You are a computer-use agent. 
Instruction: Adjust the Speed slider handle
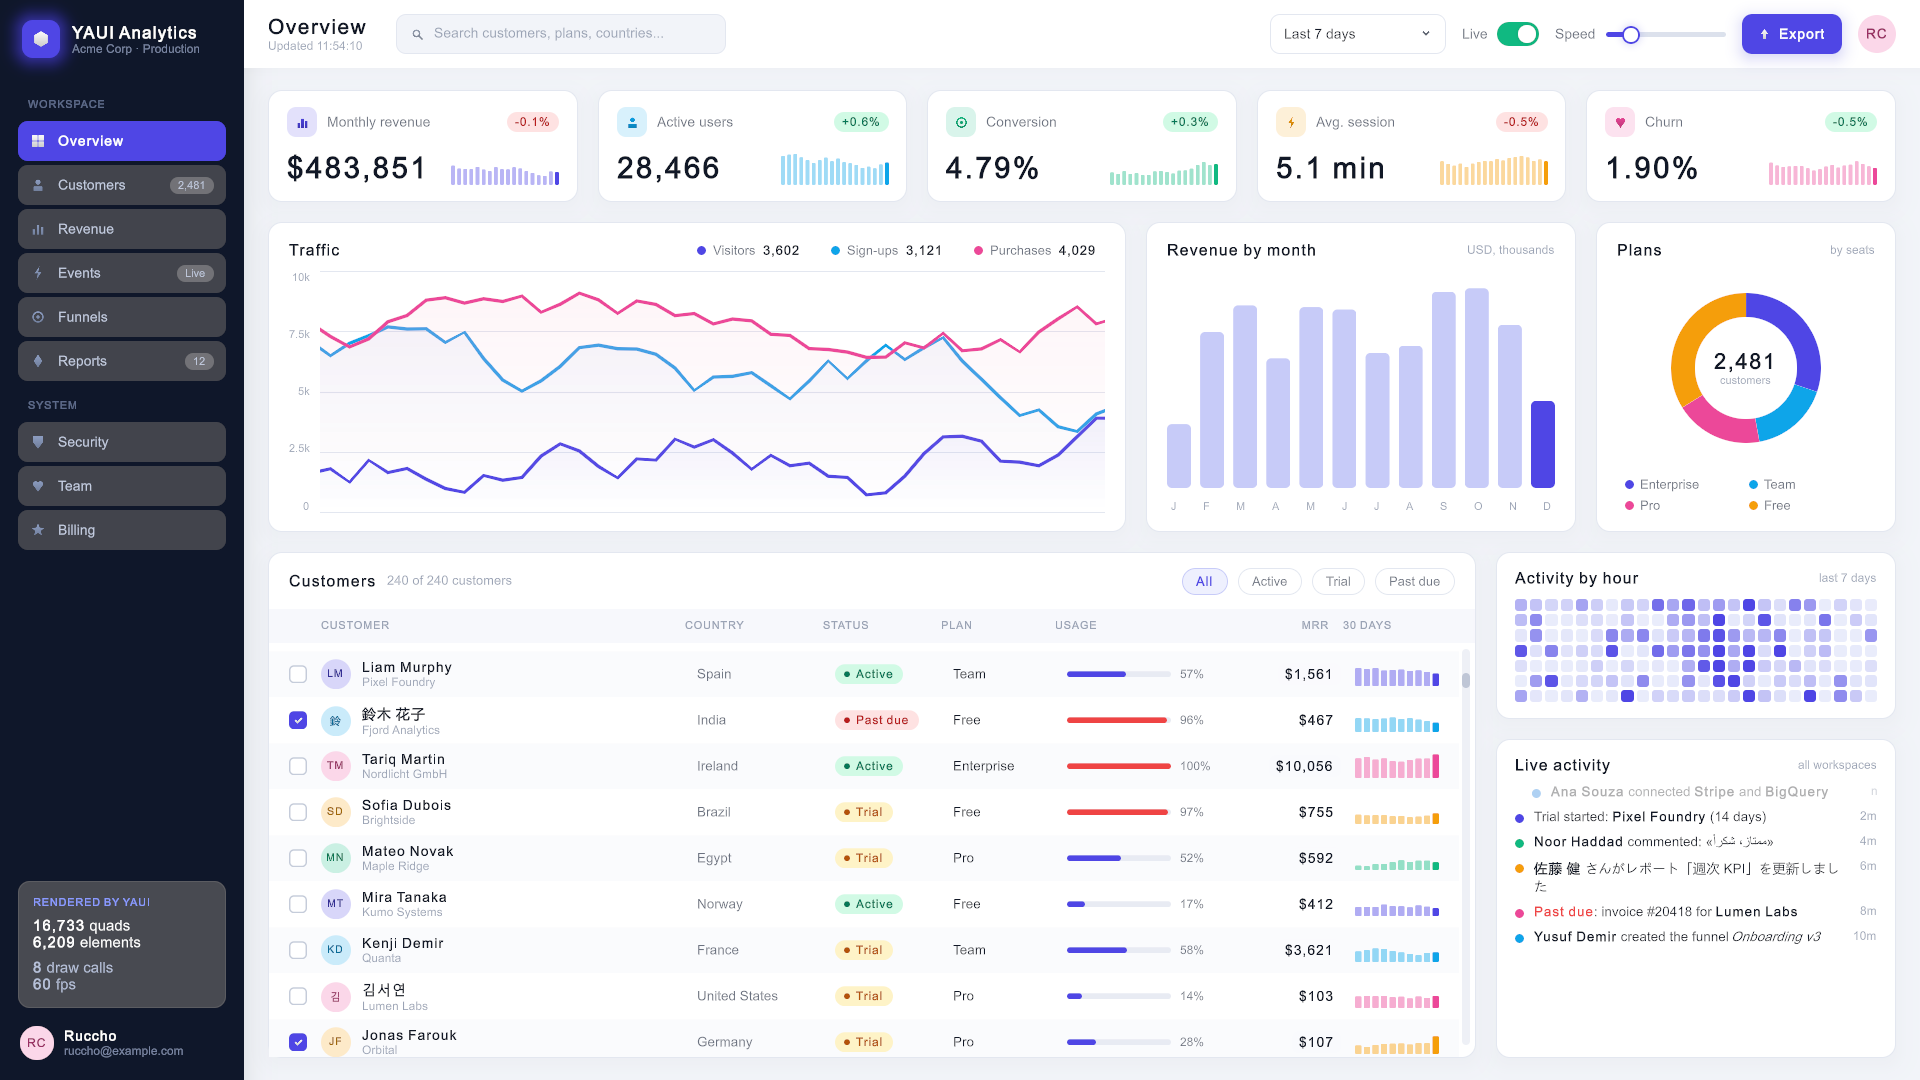1631,35
